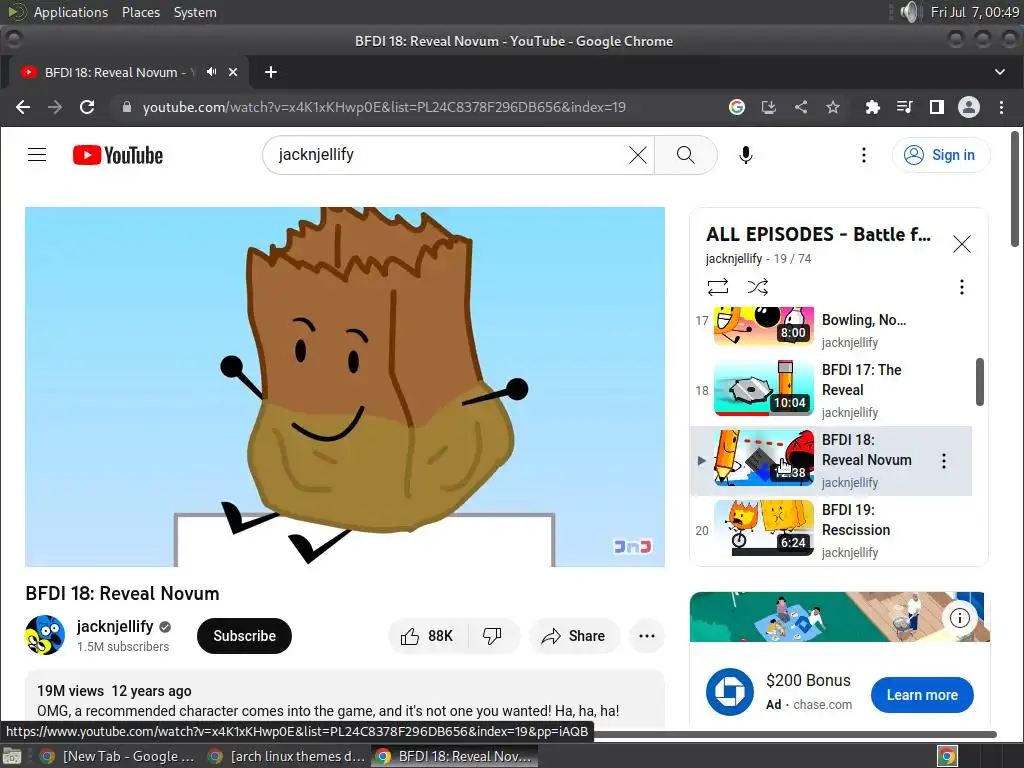The image size is (1024, 768).
Task: Open options for BFDI 18 playlist item
Action: coord(944,461)
